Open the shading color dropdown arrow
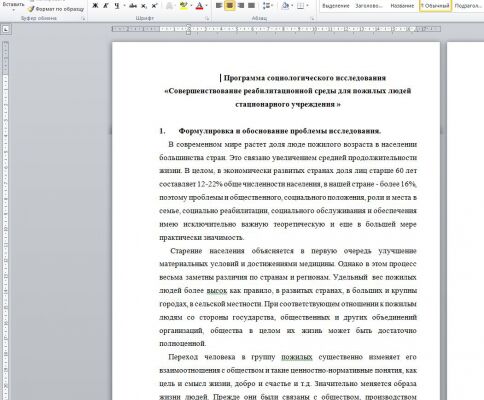 tap(292, 6)
